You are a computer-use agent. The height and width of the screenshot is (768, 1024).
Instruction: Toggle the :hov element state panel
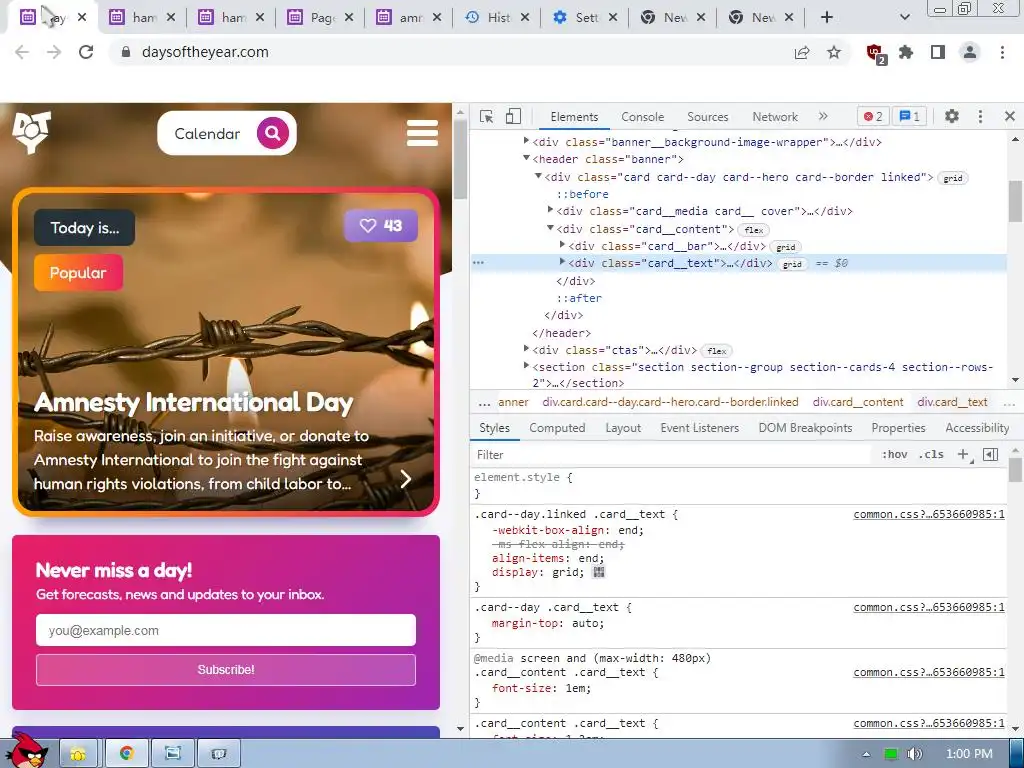point(894,455)
